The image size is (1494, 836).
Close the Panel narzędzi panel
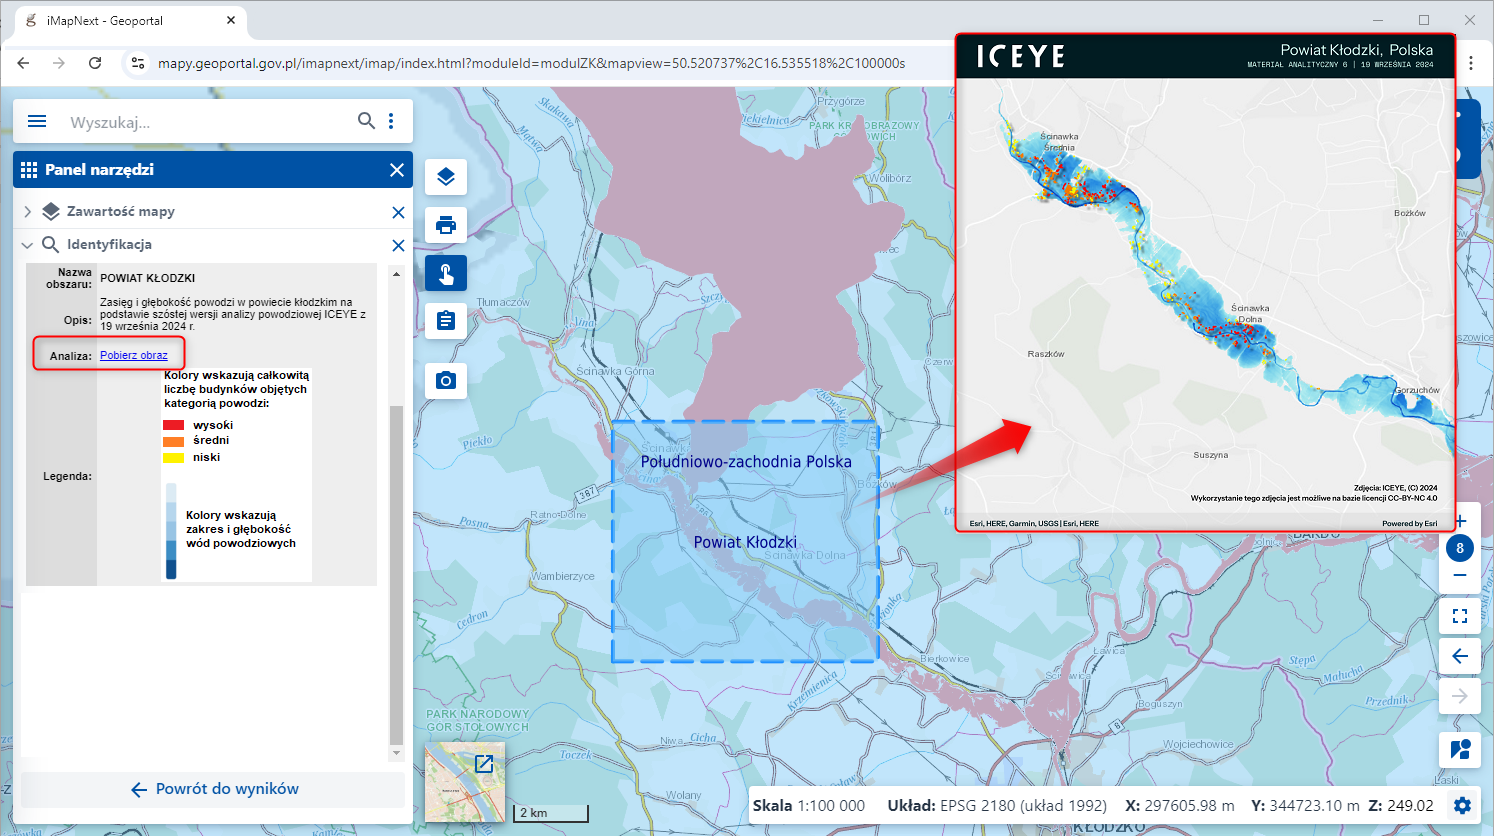point(397,170)
